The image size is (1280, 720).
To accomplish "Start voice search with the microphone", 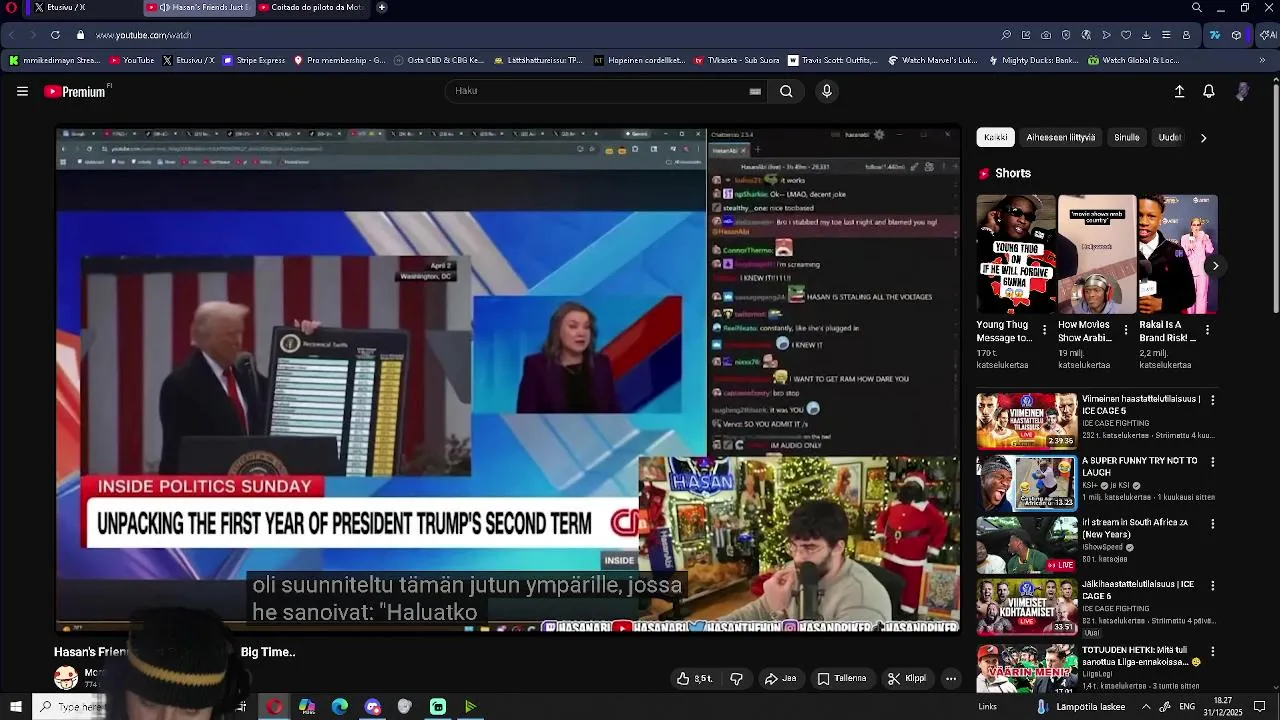I will coord(826,91).
